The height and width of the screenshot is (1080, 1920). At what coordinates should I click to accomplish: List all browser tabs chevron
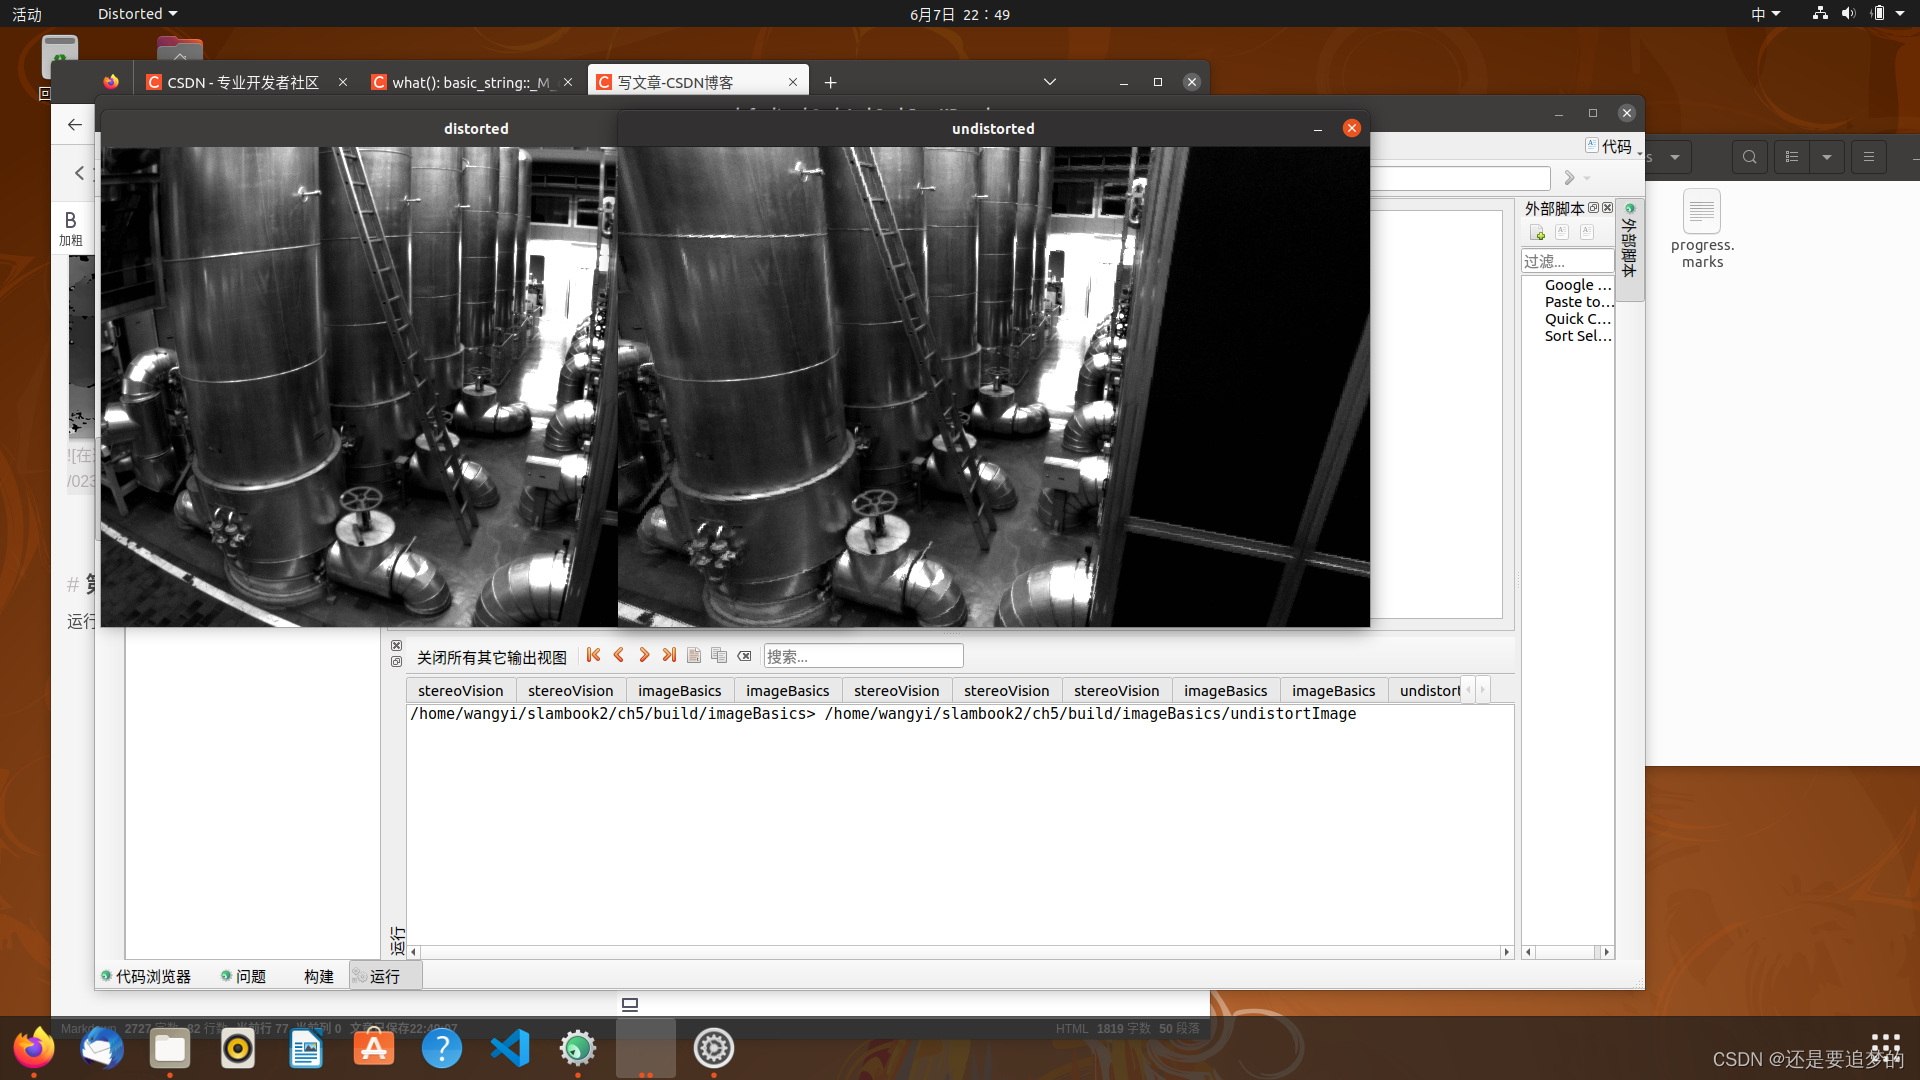point(1050,82)
